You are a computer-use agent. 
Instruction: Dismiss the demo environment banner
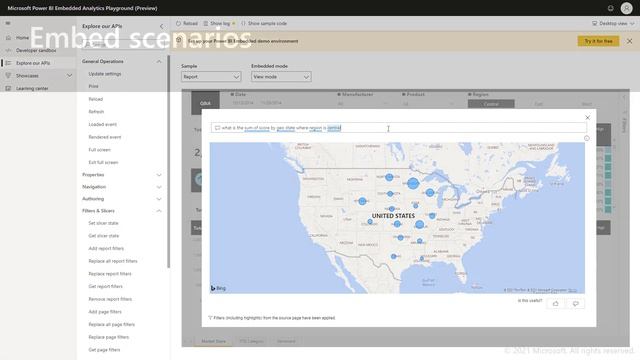click(x=629, y=41)
